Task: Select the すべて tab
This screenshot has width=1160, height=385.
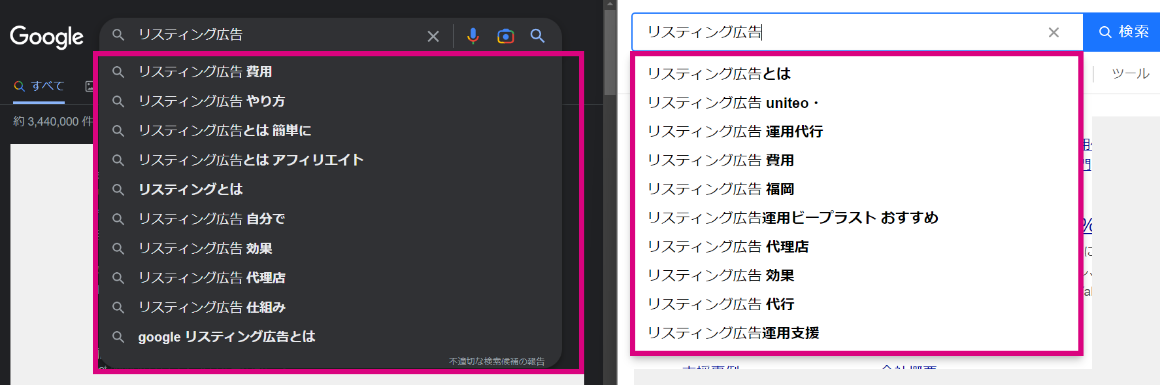Action: pos(38,86)
